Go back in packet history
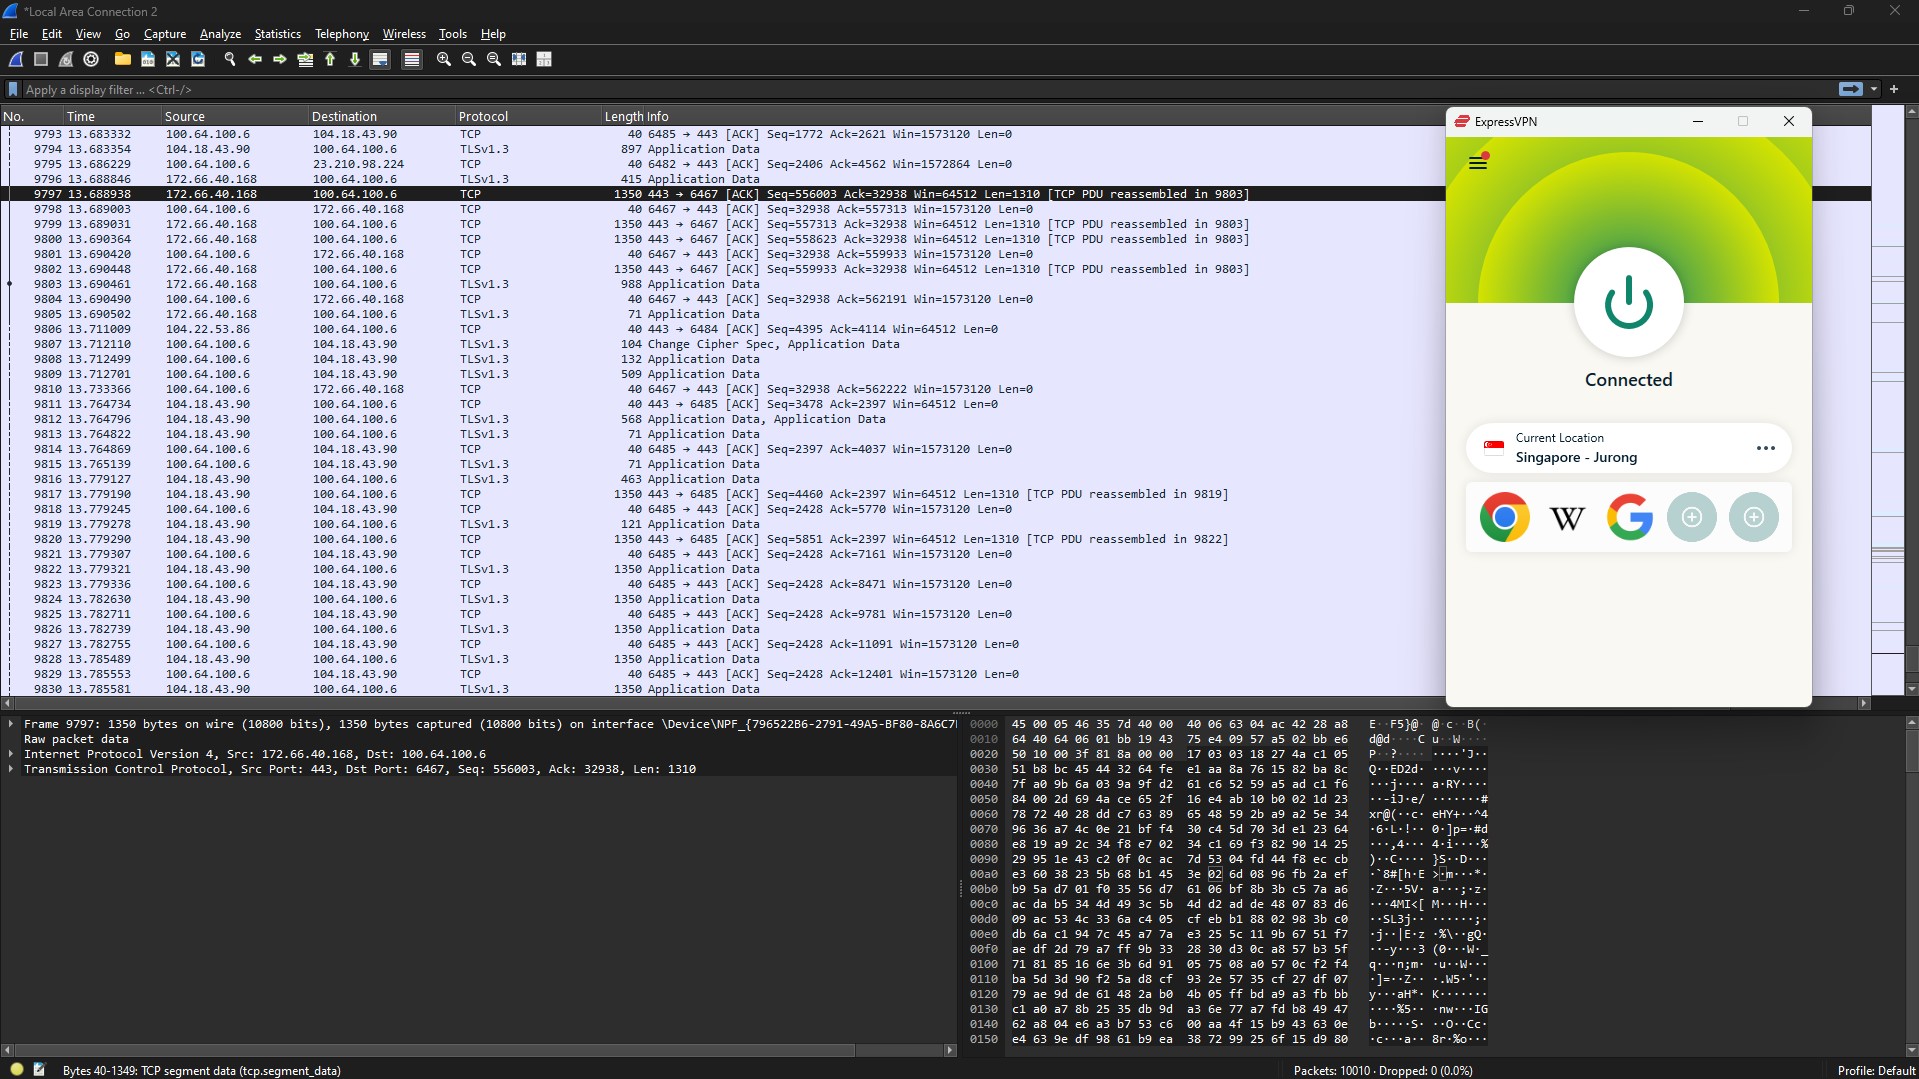1919x1079 pixels. point(255,60)
